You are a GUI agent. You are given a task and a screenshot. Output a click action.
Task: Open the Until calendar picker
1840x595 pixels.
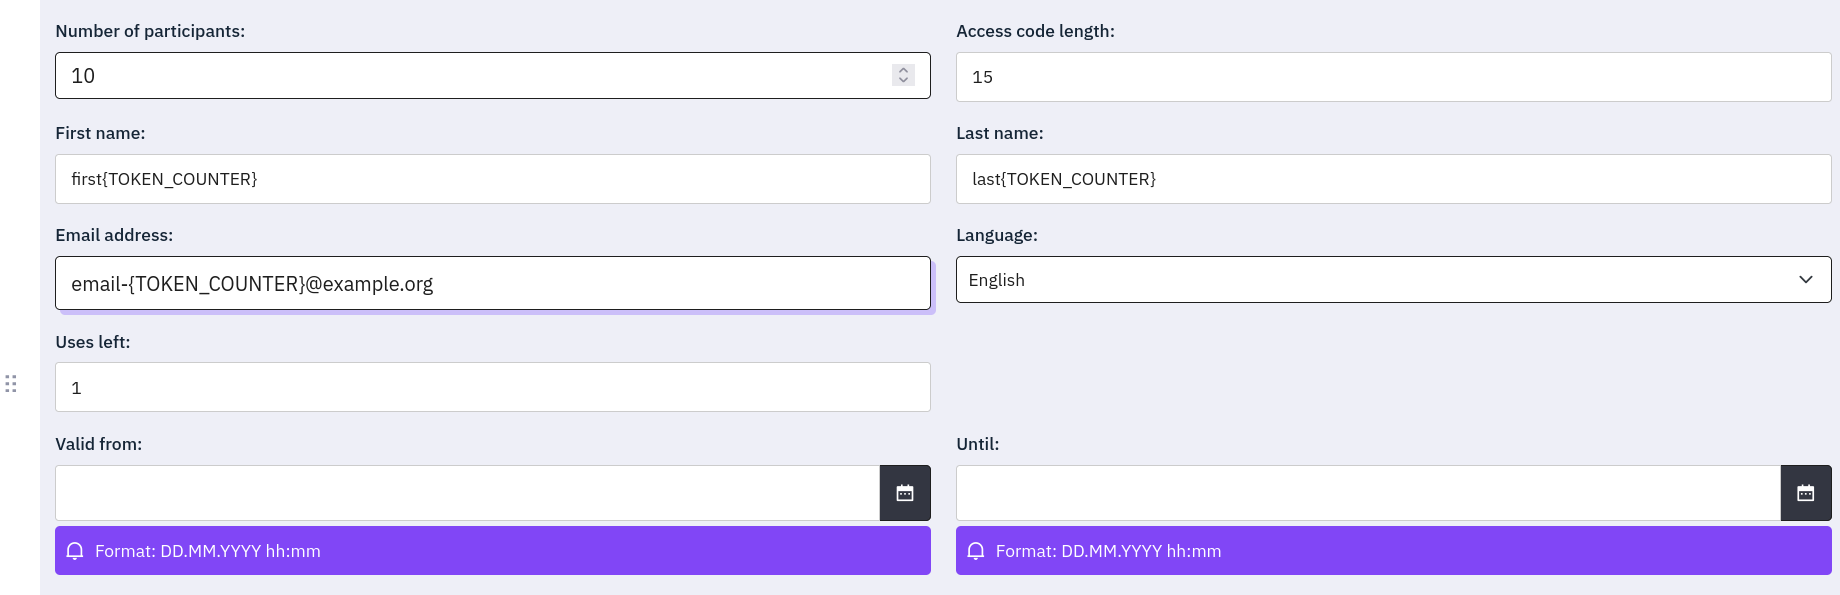click(x=1806, y=493)
